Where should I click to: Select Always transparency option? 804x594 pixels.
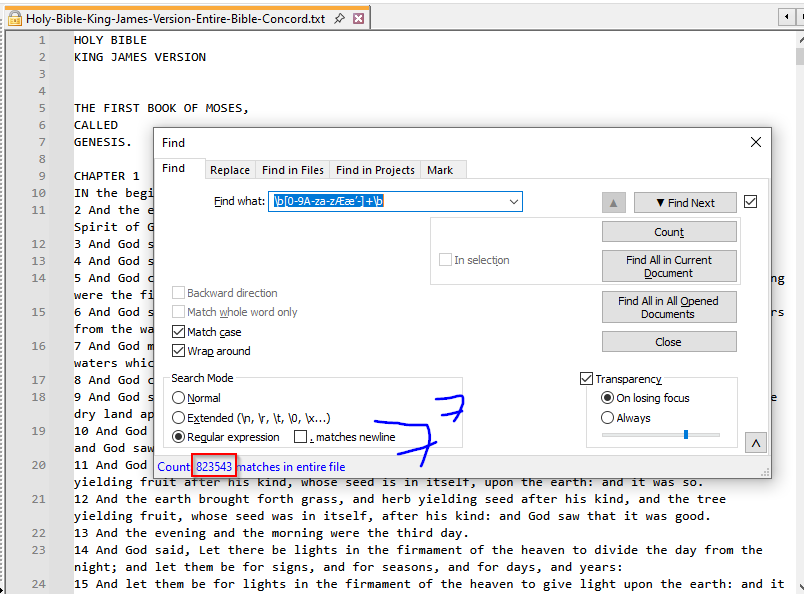[x=607, y=418]
